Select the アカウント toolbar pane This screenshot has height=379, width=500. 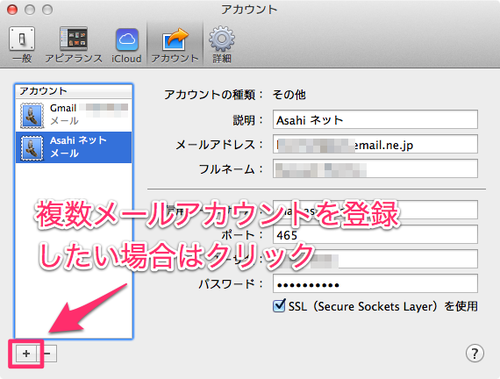[175, 45]
